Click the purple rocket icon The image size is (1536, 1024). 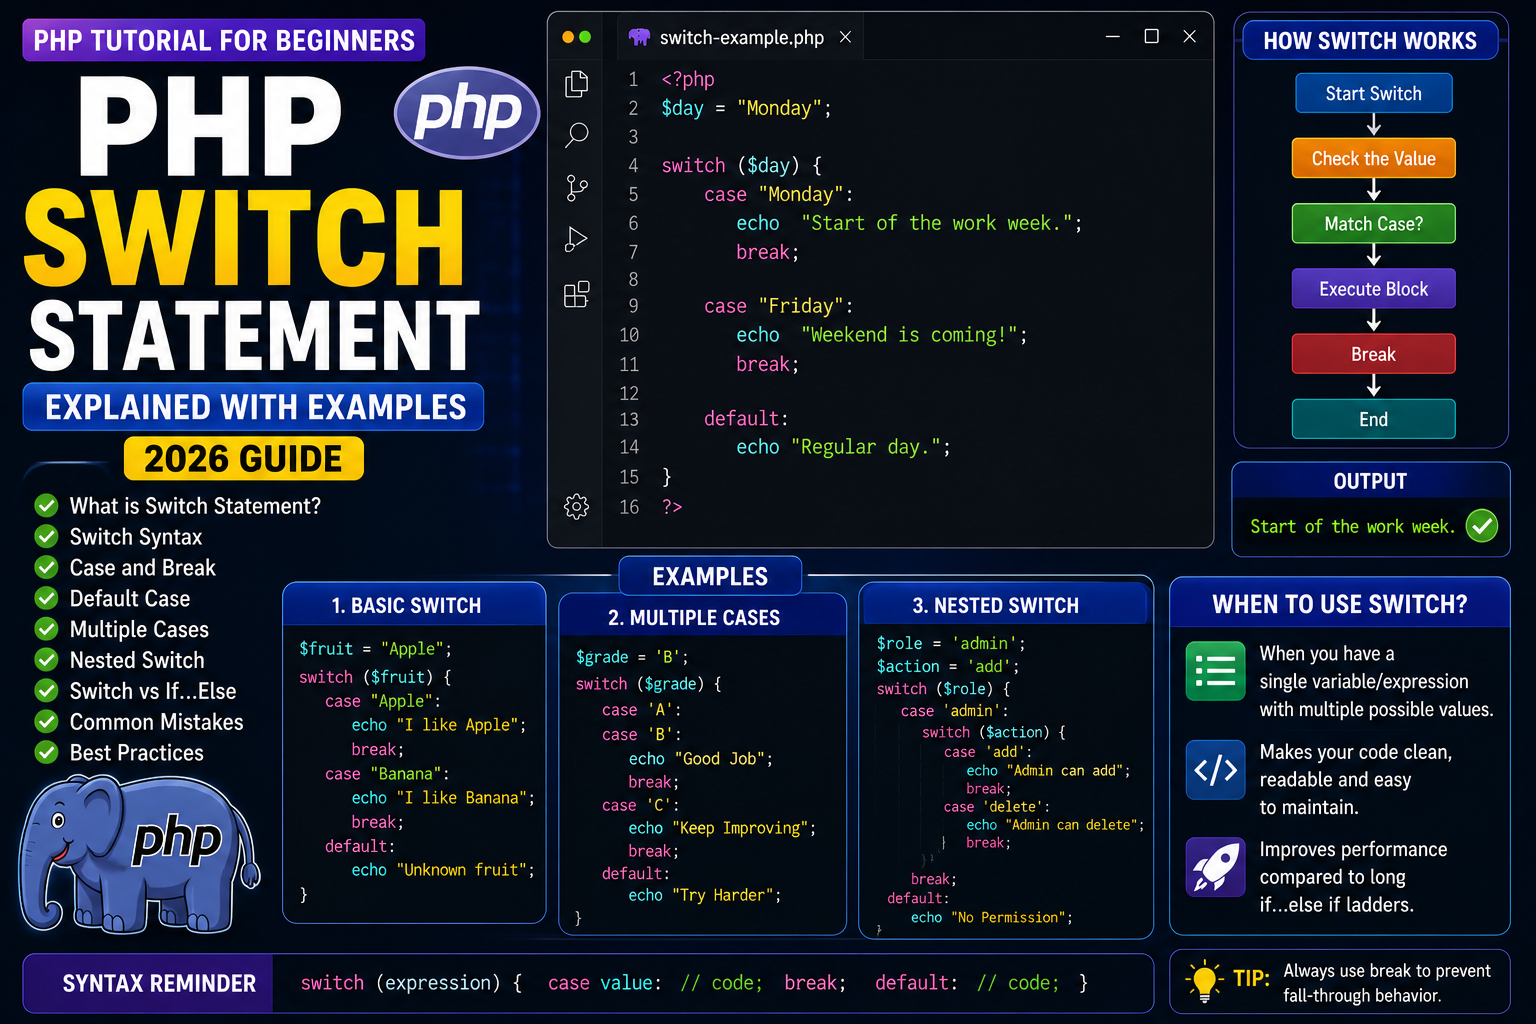coord(1215,866)
